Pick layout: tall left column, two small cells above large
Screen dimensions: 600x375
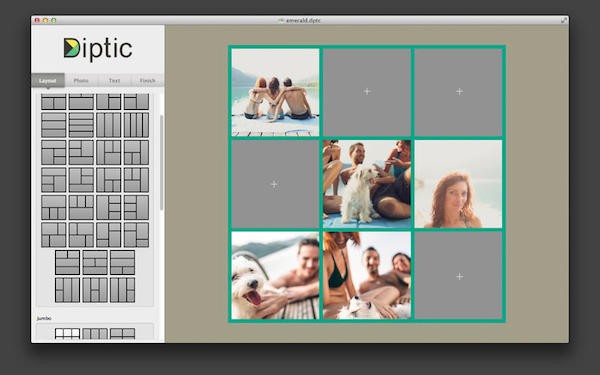109,152
